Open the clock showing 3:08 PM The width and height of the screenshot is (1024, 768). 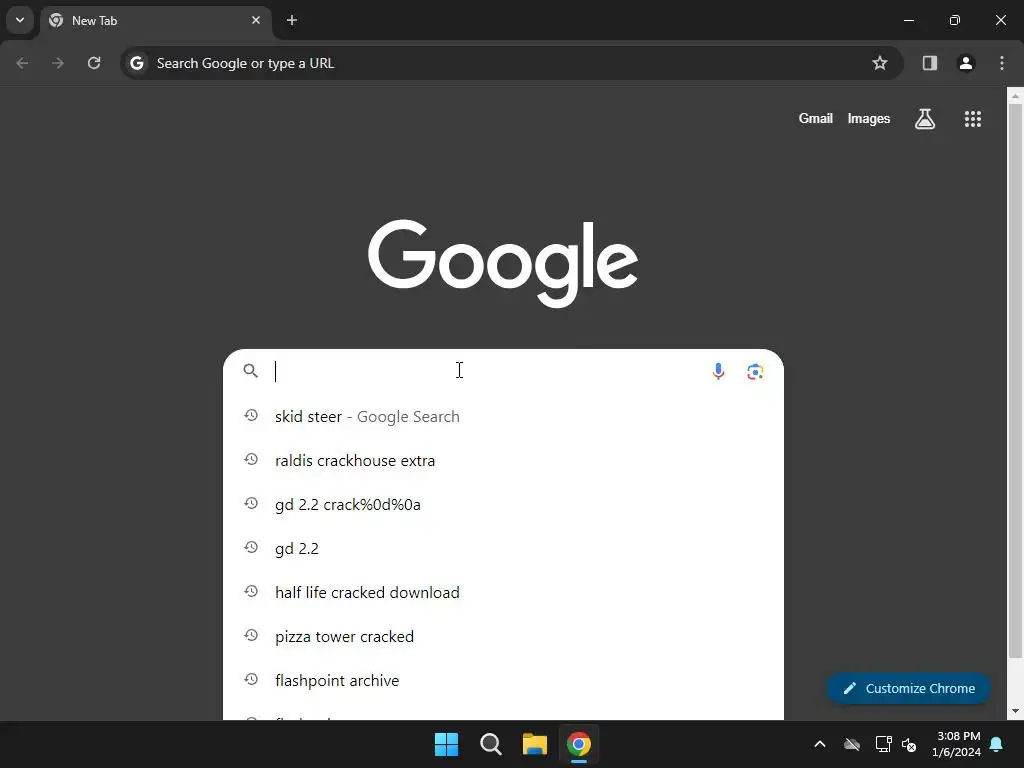[x=956, y=744]
